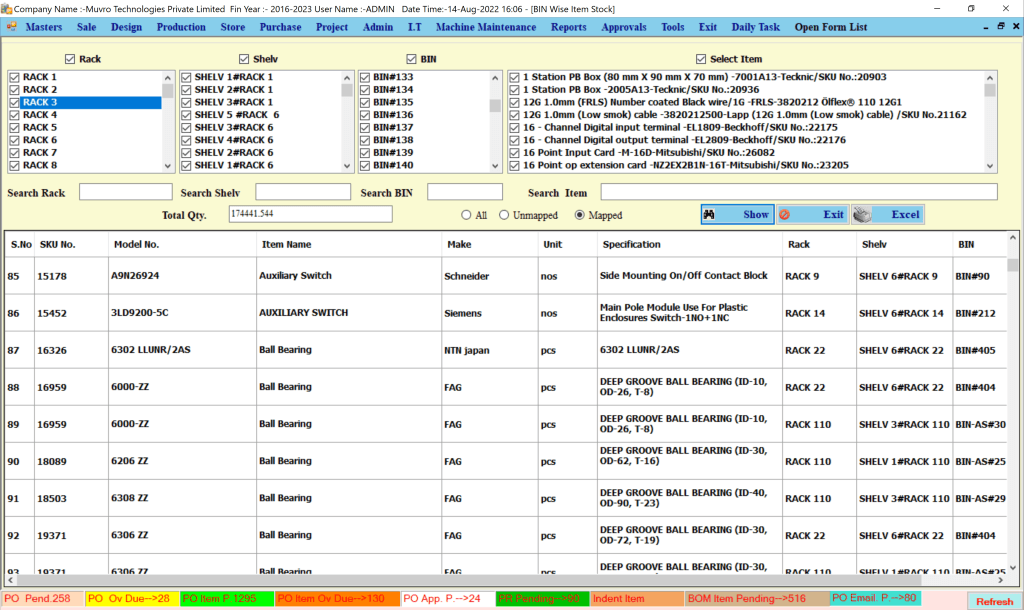Click the binoculars icon on Show button

[709, 214]
